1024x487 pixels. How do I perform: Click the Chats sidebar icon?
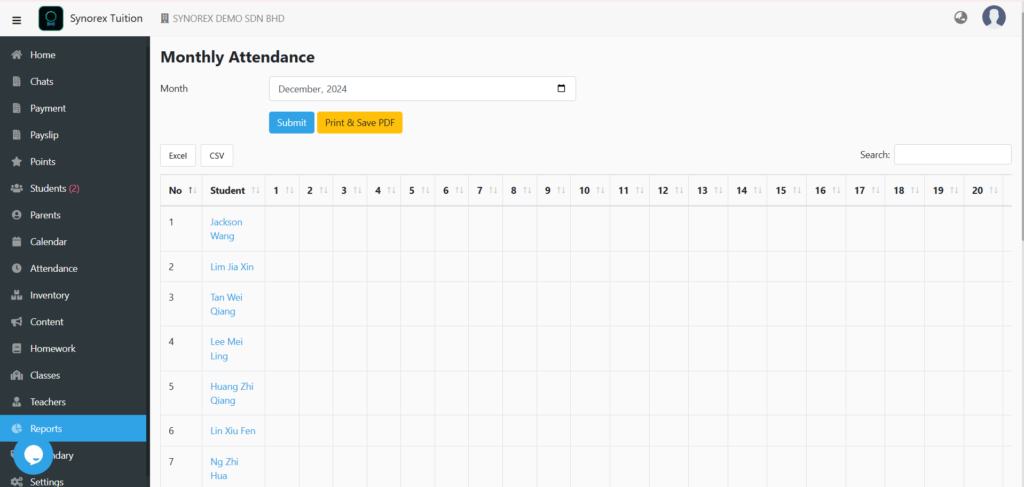[18, 82]
